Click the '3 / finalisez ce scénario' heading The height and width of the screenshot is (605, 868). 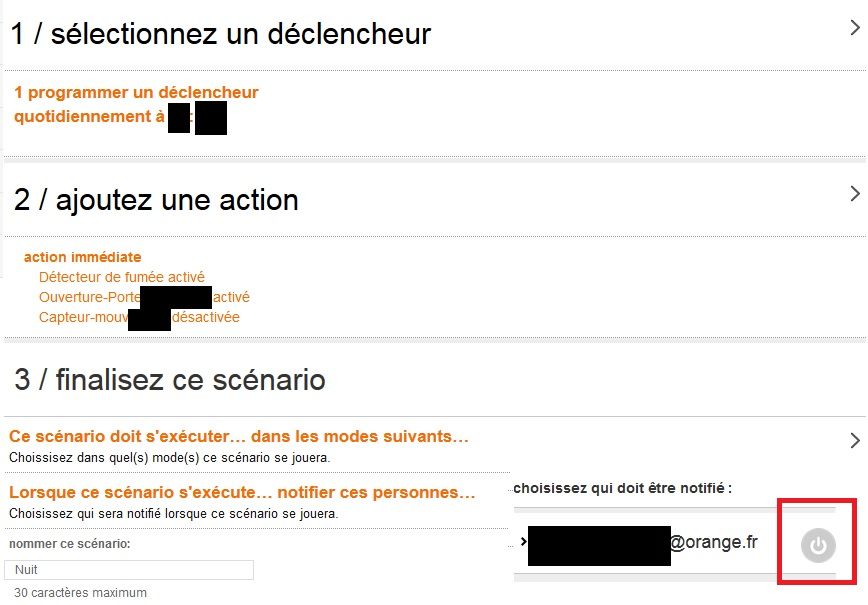pos(170,380)
